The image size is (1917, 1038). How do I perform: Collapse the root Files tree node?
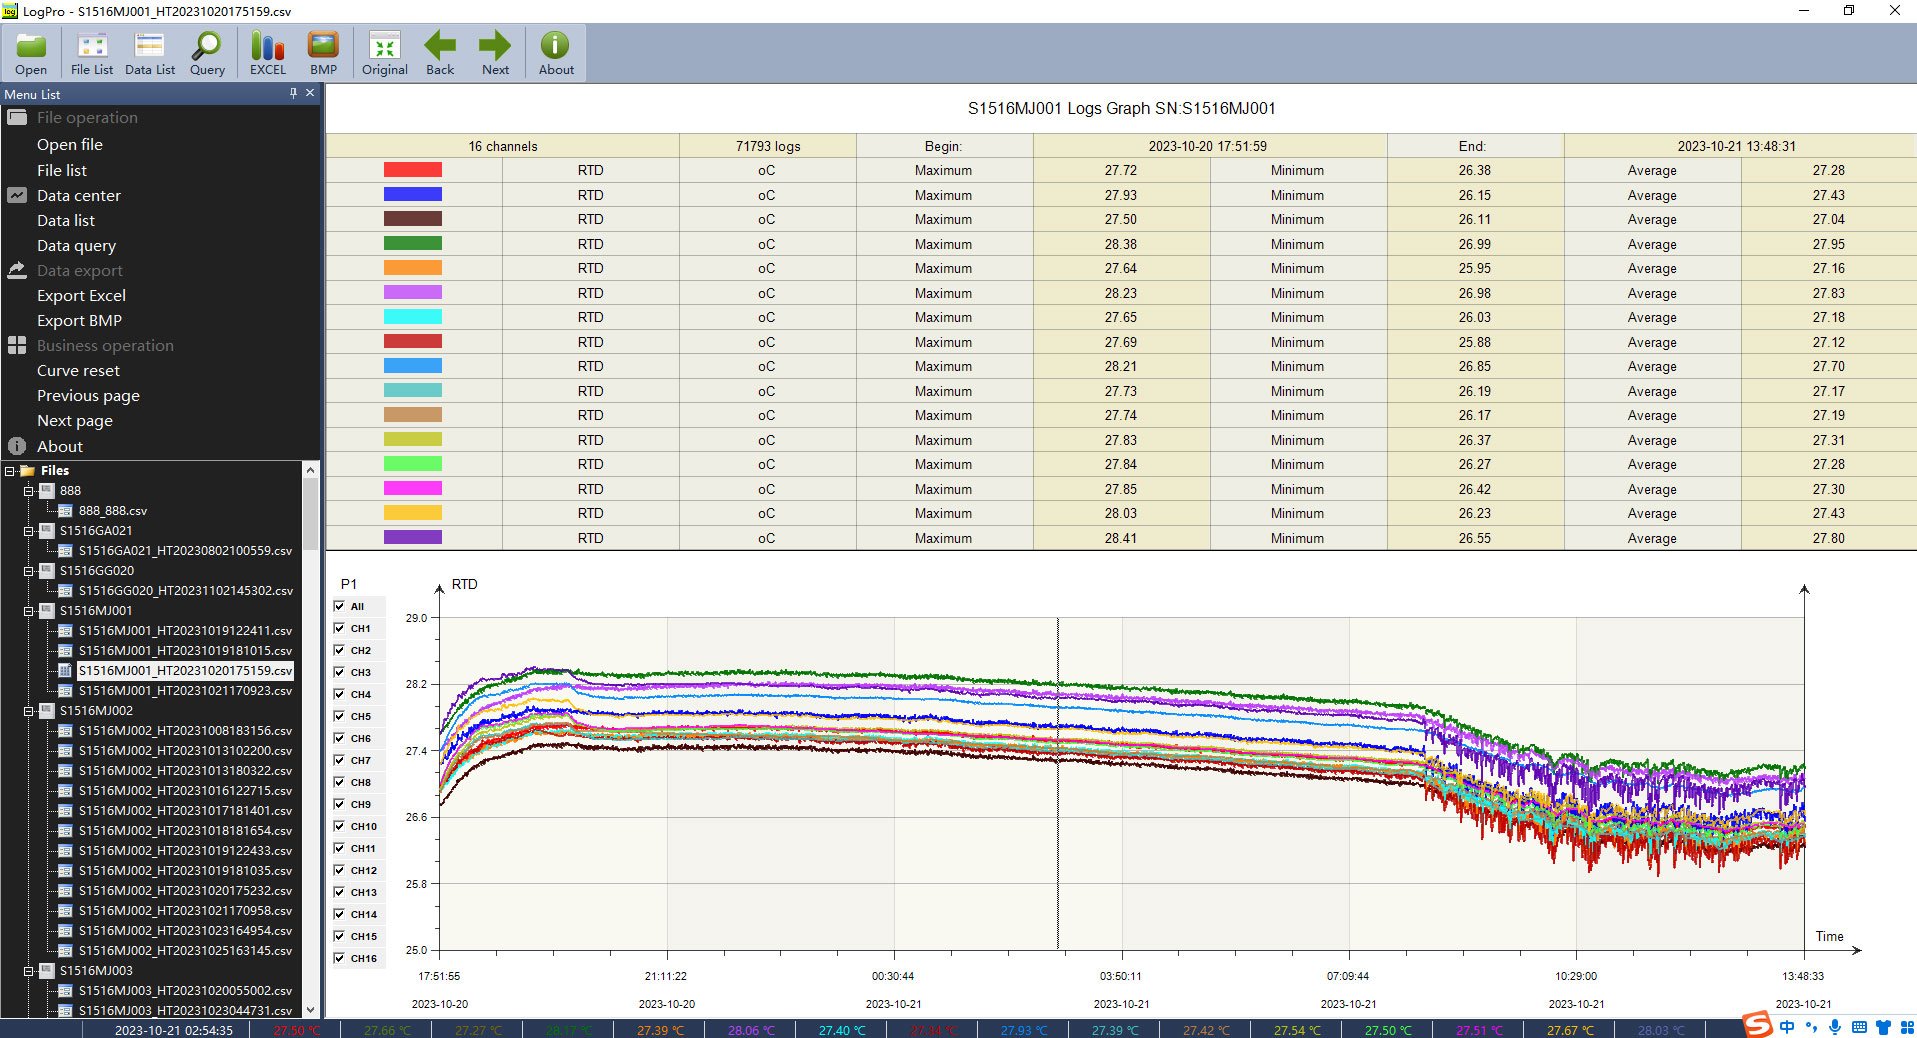(x=10, y=471)
